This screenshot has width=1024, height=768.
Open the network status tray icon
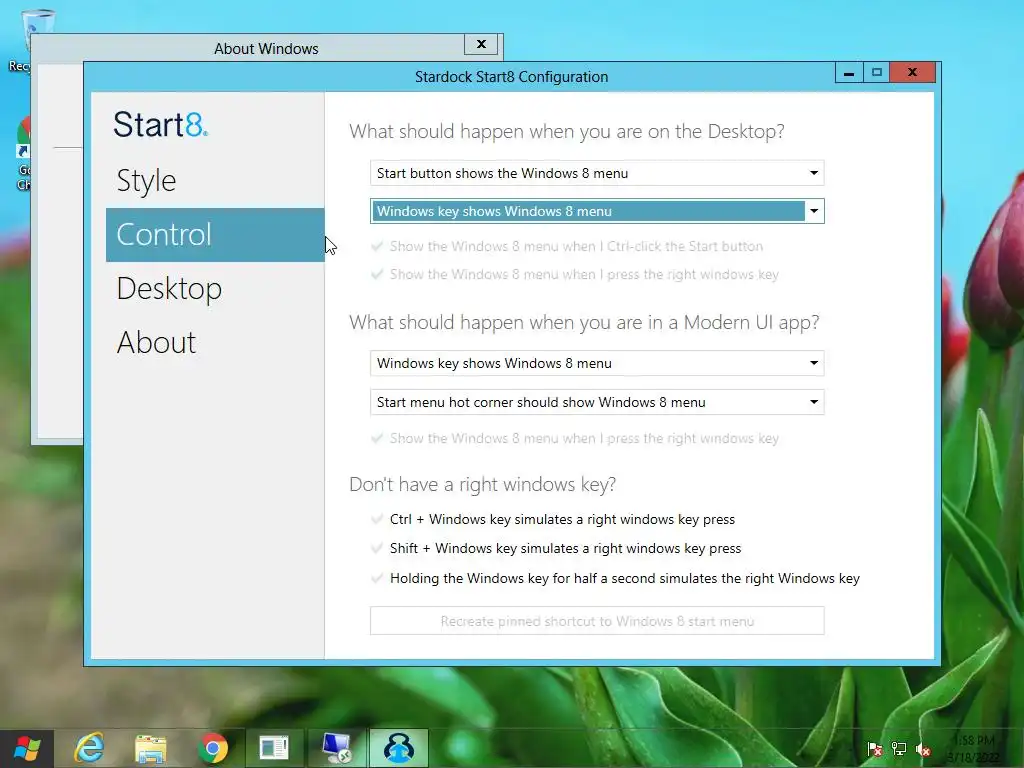coord(899,750)
